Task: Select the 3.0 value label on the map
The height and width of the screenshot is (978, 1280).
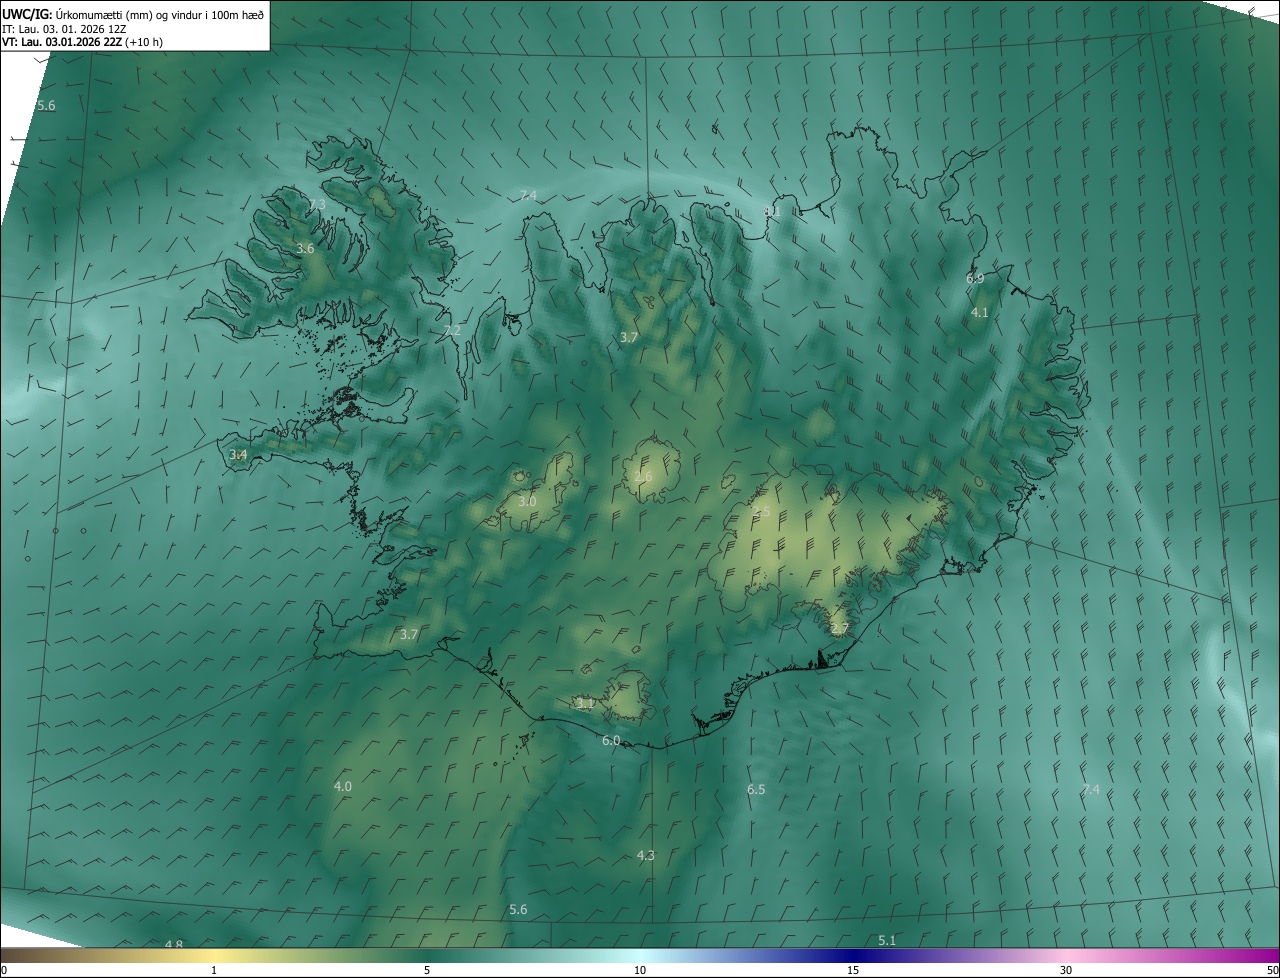Action: (527, 501)
